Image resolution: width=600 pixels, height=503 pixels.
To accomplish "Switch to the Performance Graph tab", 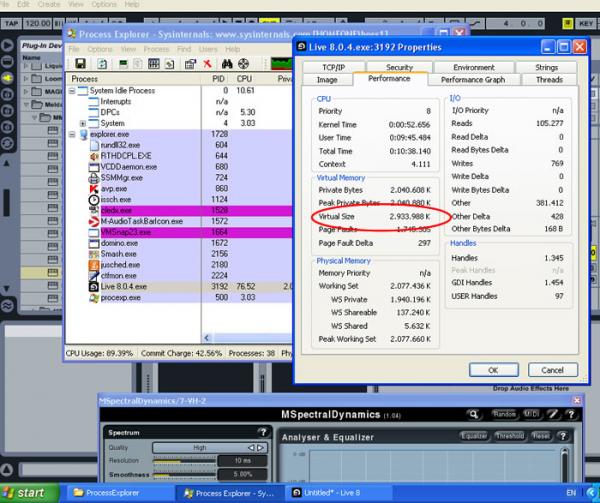I will [x=473, y=80].
